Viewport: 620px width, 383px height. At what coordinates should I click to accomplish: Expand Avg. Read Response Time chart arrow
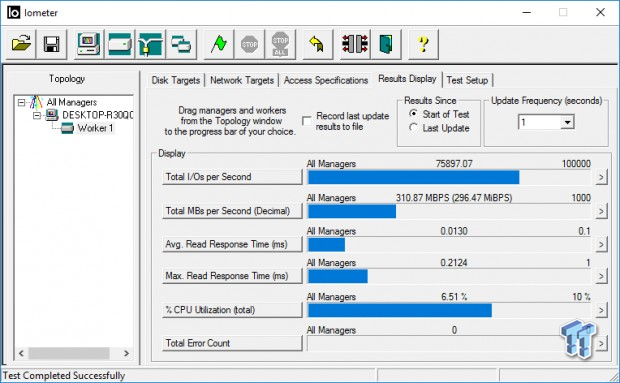click(601, 245)
